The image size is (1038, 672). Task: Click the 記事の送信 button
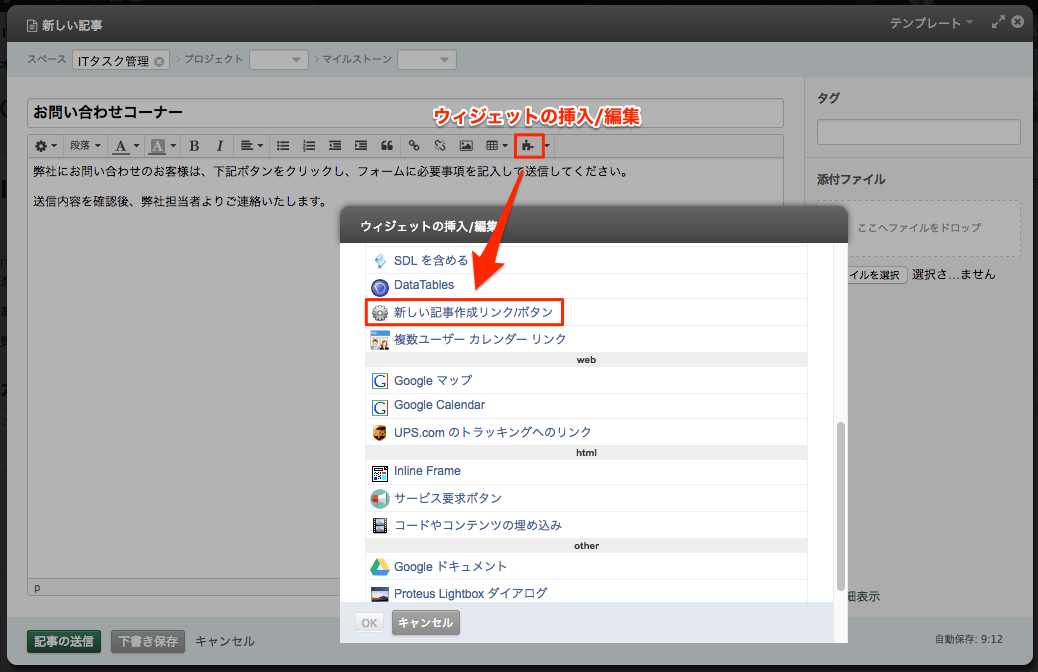[64, 641]
